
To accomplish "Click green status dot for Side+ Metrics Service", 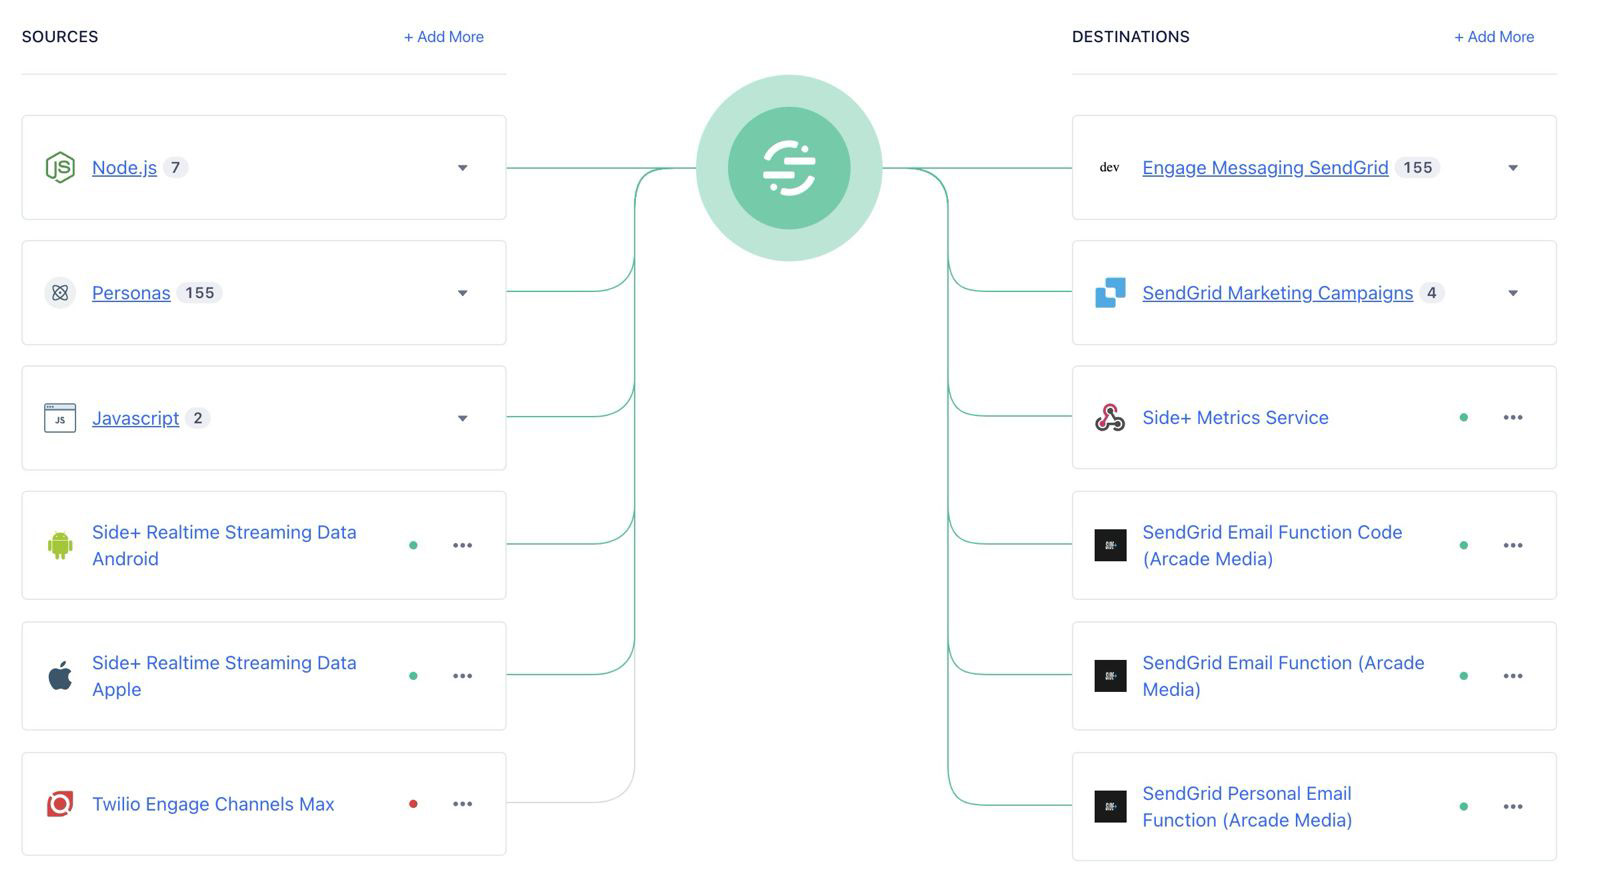I will click(1464, 417).
